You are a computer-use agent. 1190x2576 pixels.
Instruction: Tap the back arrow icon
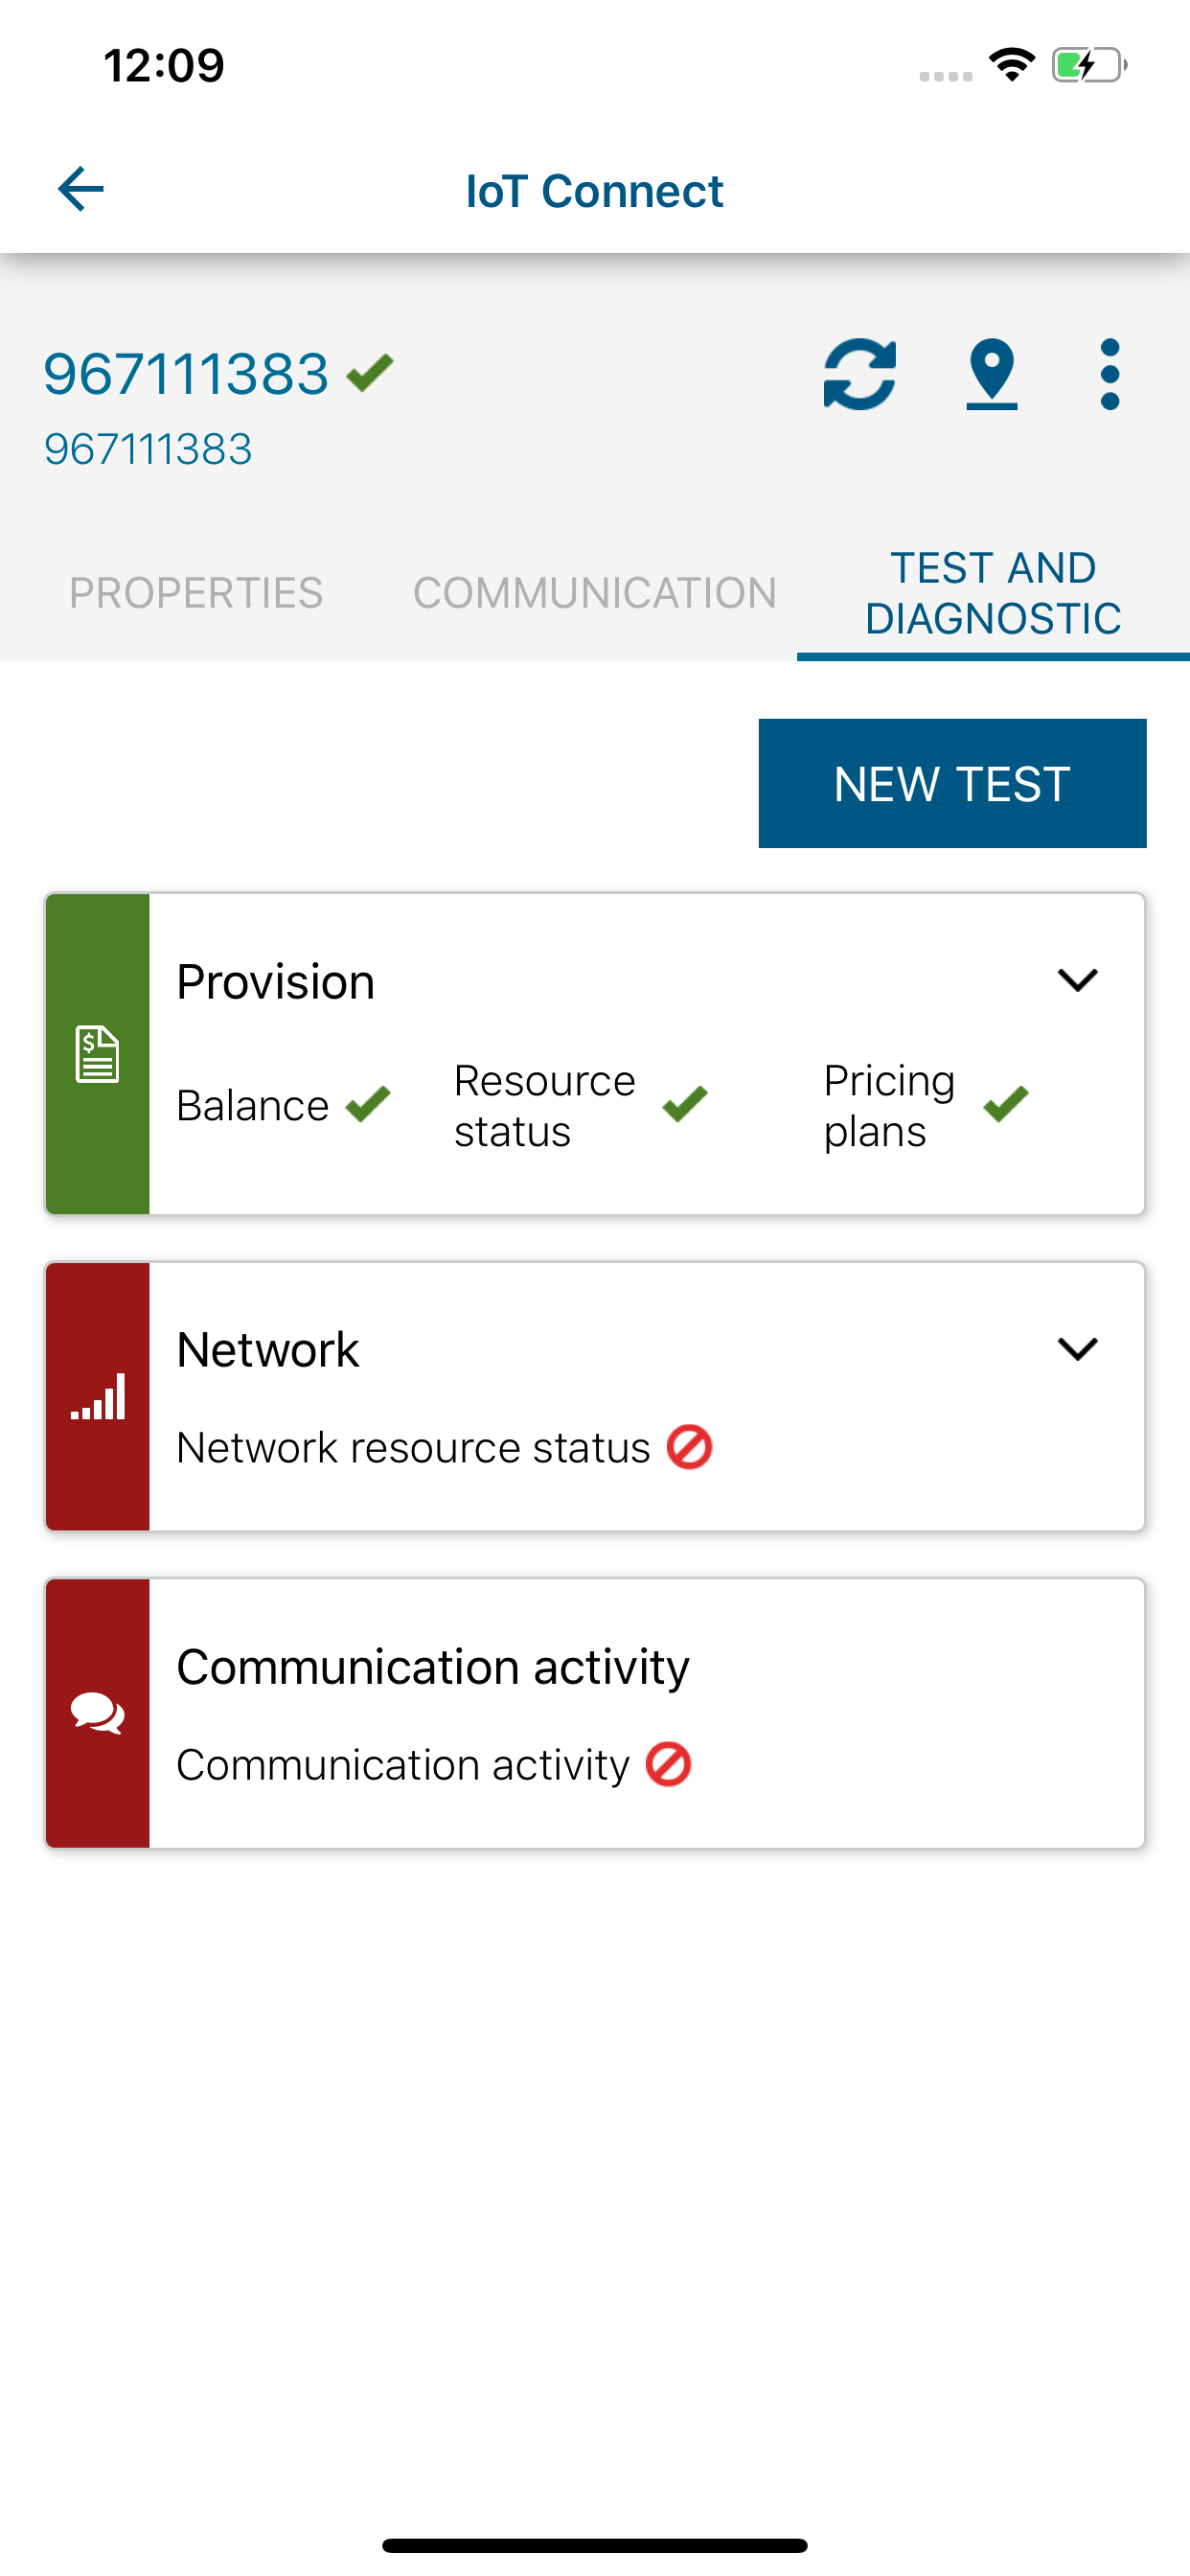point(81,189)
